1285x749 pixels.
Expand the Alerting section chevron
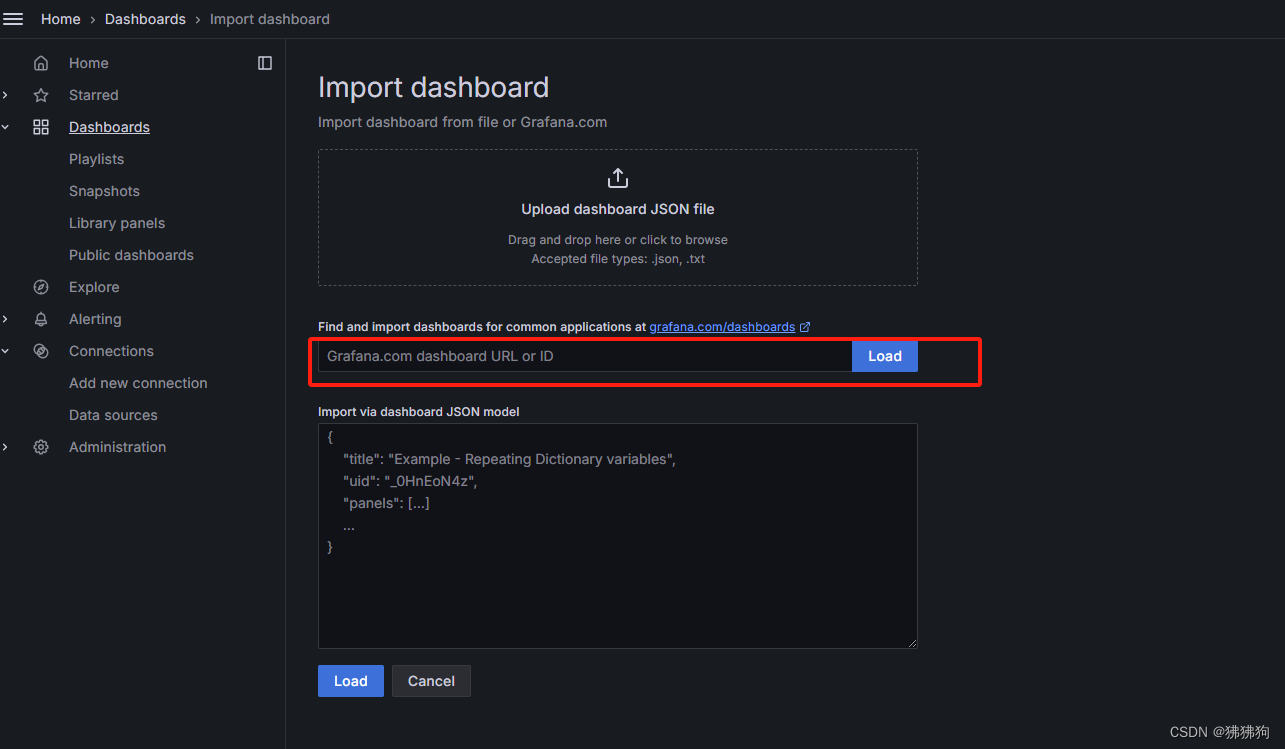[6, 319]
